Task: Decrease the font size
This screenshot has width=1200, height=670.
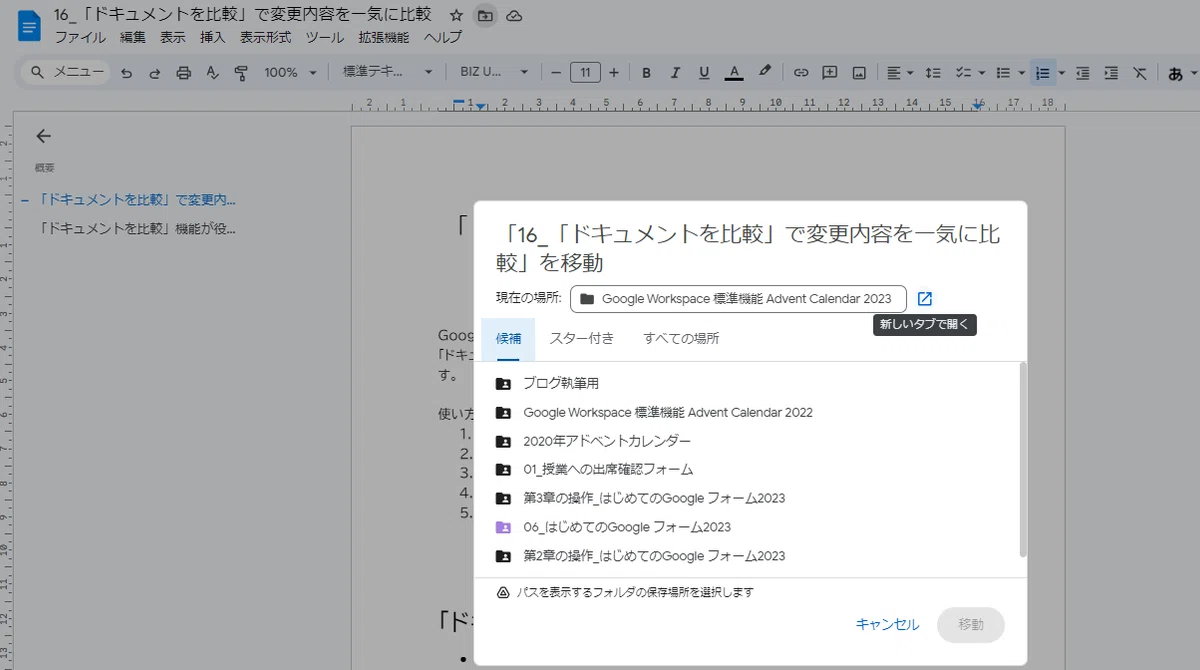Action: click(x=556, y=72)
